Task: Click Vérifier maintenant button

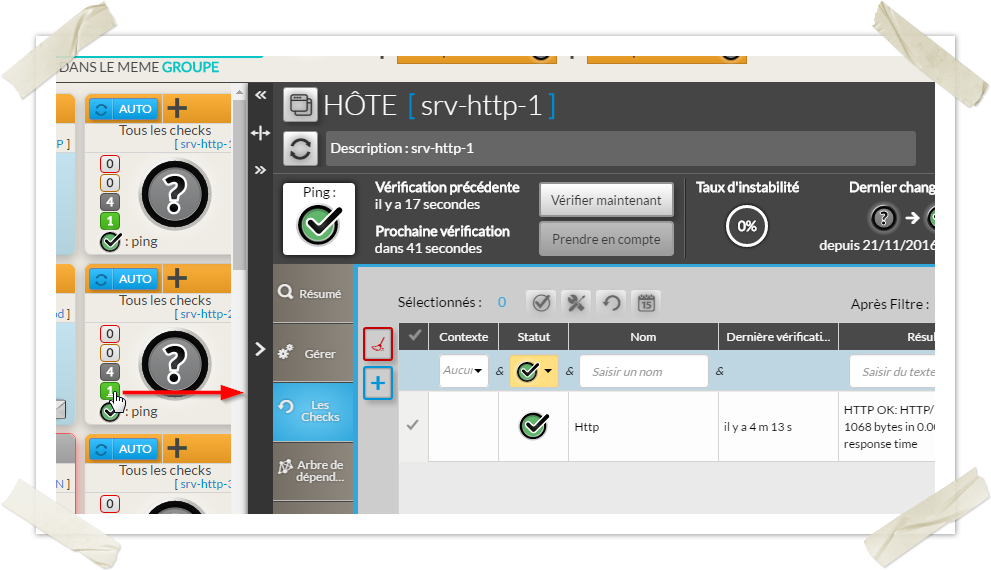Action: pyautogui.click(x=606, y=200)
